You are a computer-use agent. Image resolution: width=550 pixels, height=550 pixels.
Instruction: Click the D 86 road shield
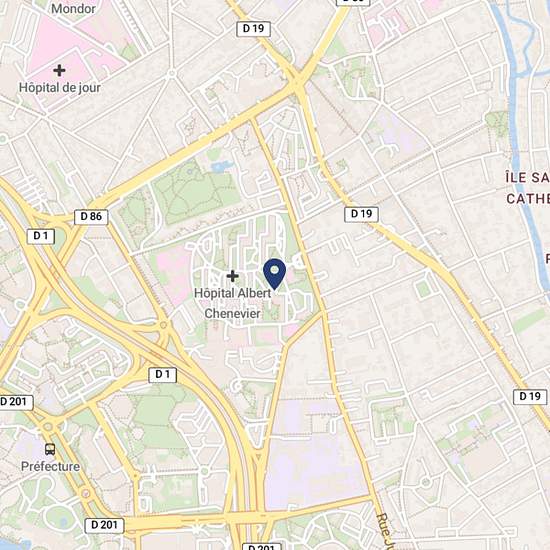[x=91, y=216]
